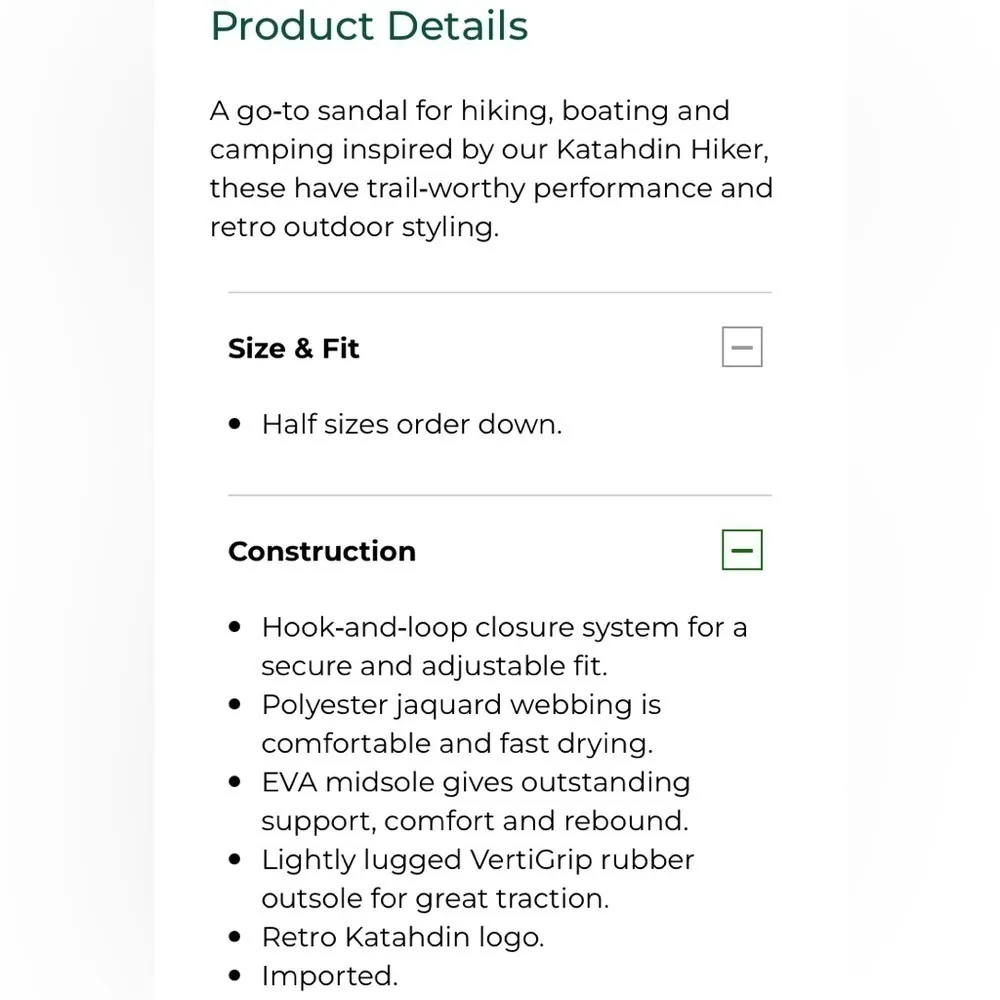Viewport: 1000px width, 1000px height.
Task: Click 'secure and adjustable fit' text line
Action: pyautogui.click(x=434, y=666)
